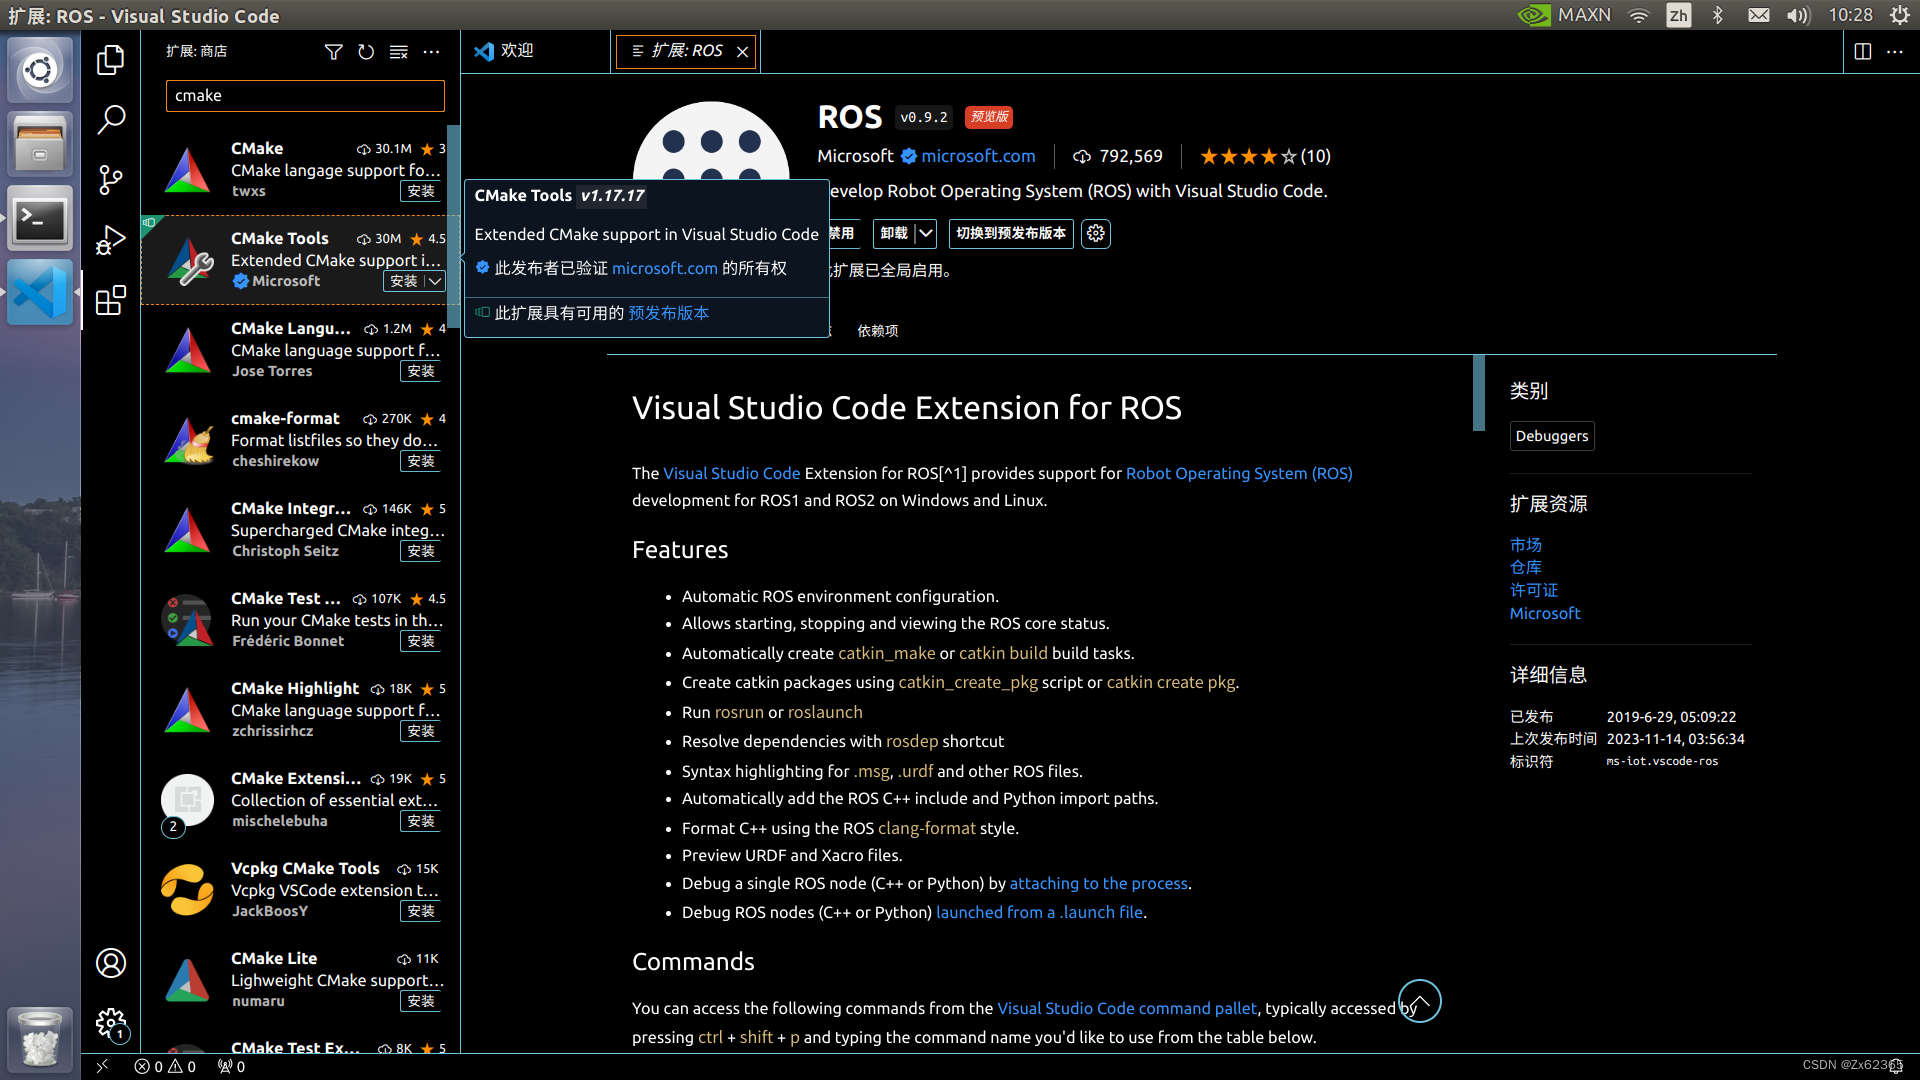Open the Bluetooth indicator
This screenshot has height=1080, width=1920.
tap(1718, 15)
